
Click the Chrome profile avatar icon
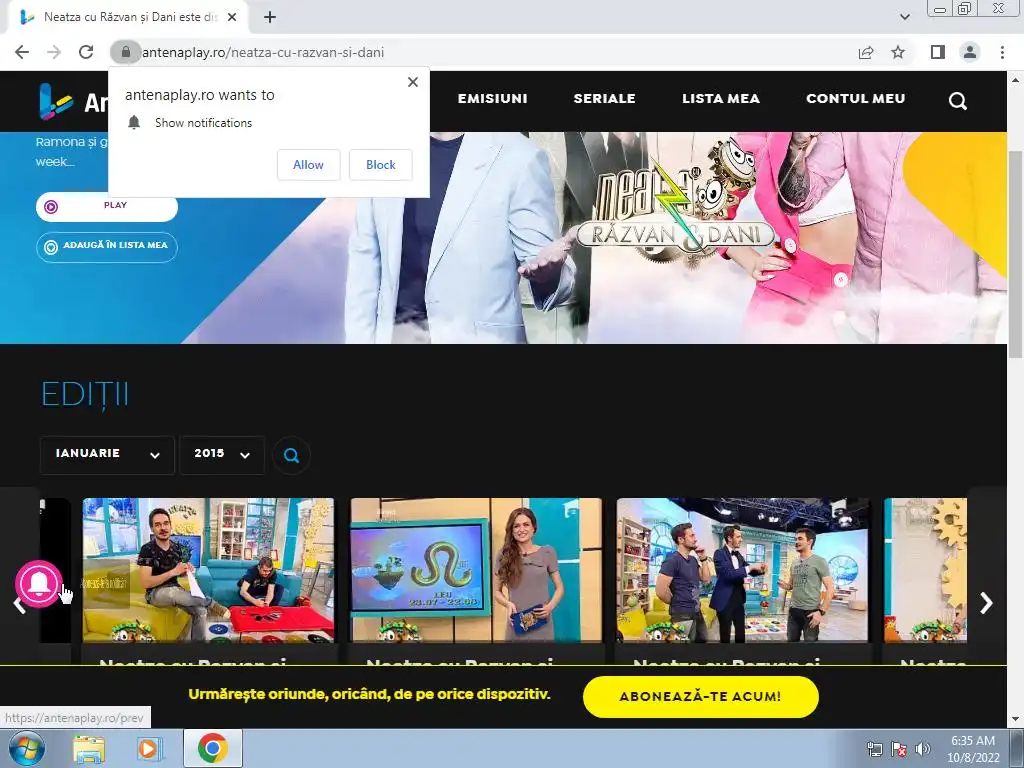click(x=970, y=52)
